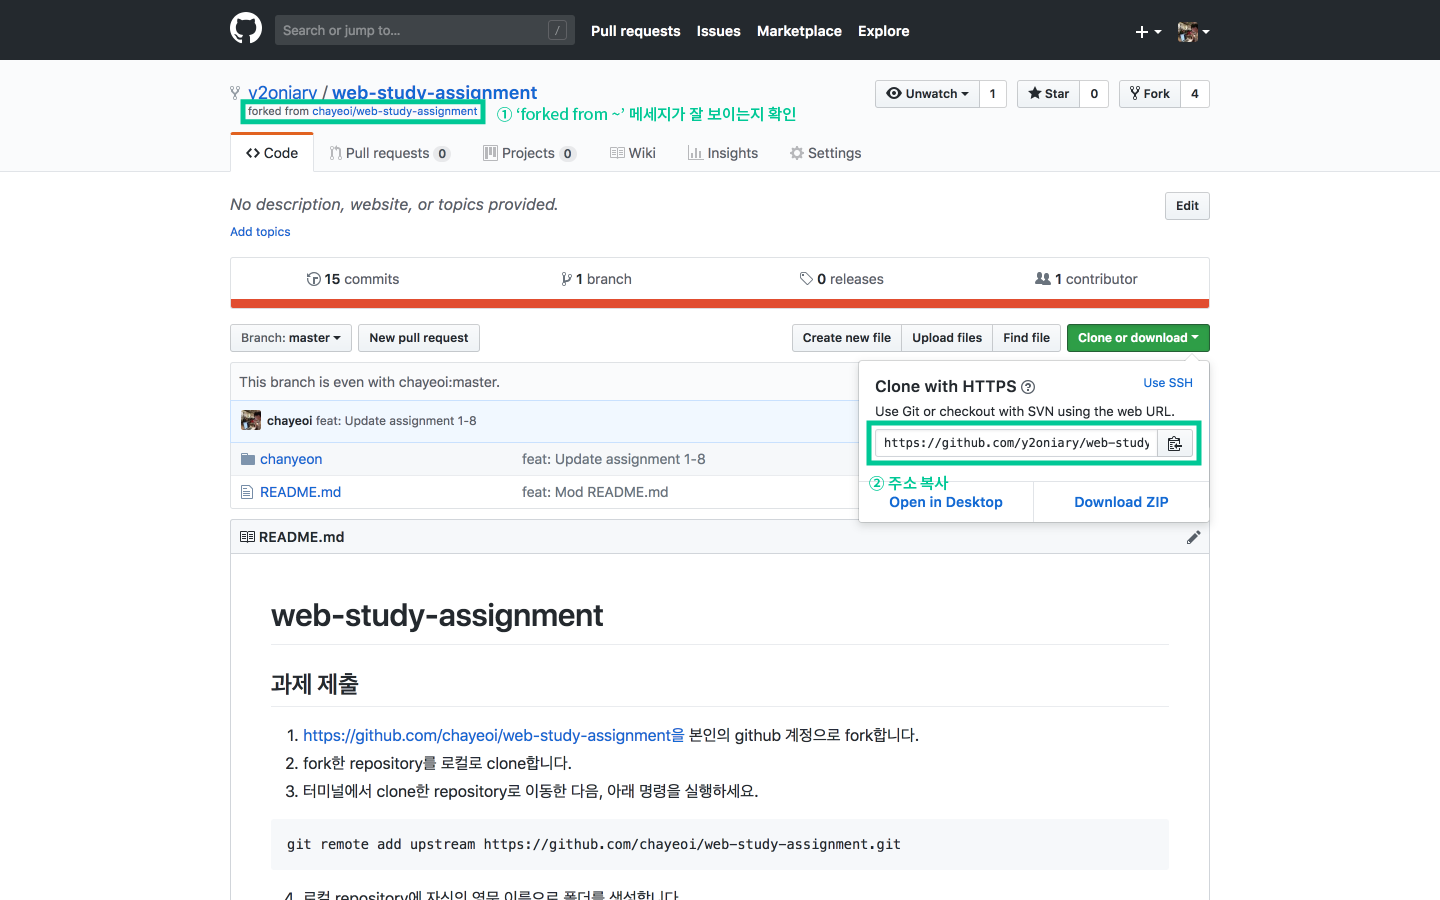Open README.md file link
This screenshot has width=1440, height=900.
coord(300,492)
